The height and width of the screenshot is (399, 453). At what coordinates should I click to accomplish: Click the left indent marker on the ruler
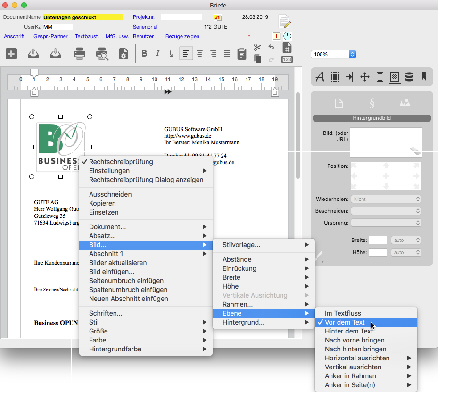[x=34, y=92]
